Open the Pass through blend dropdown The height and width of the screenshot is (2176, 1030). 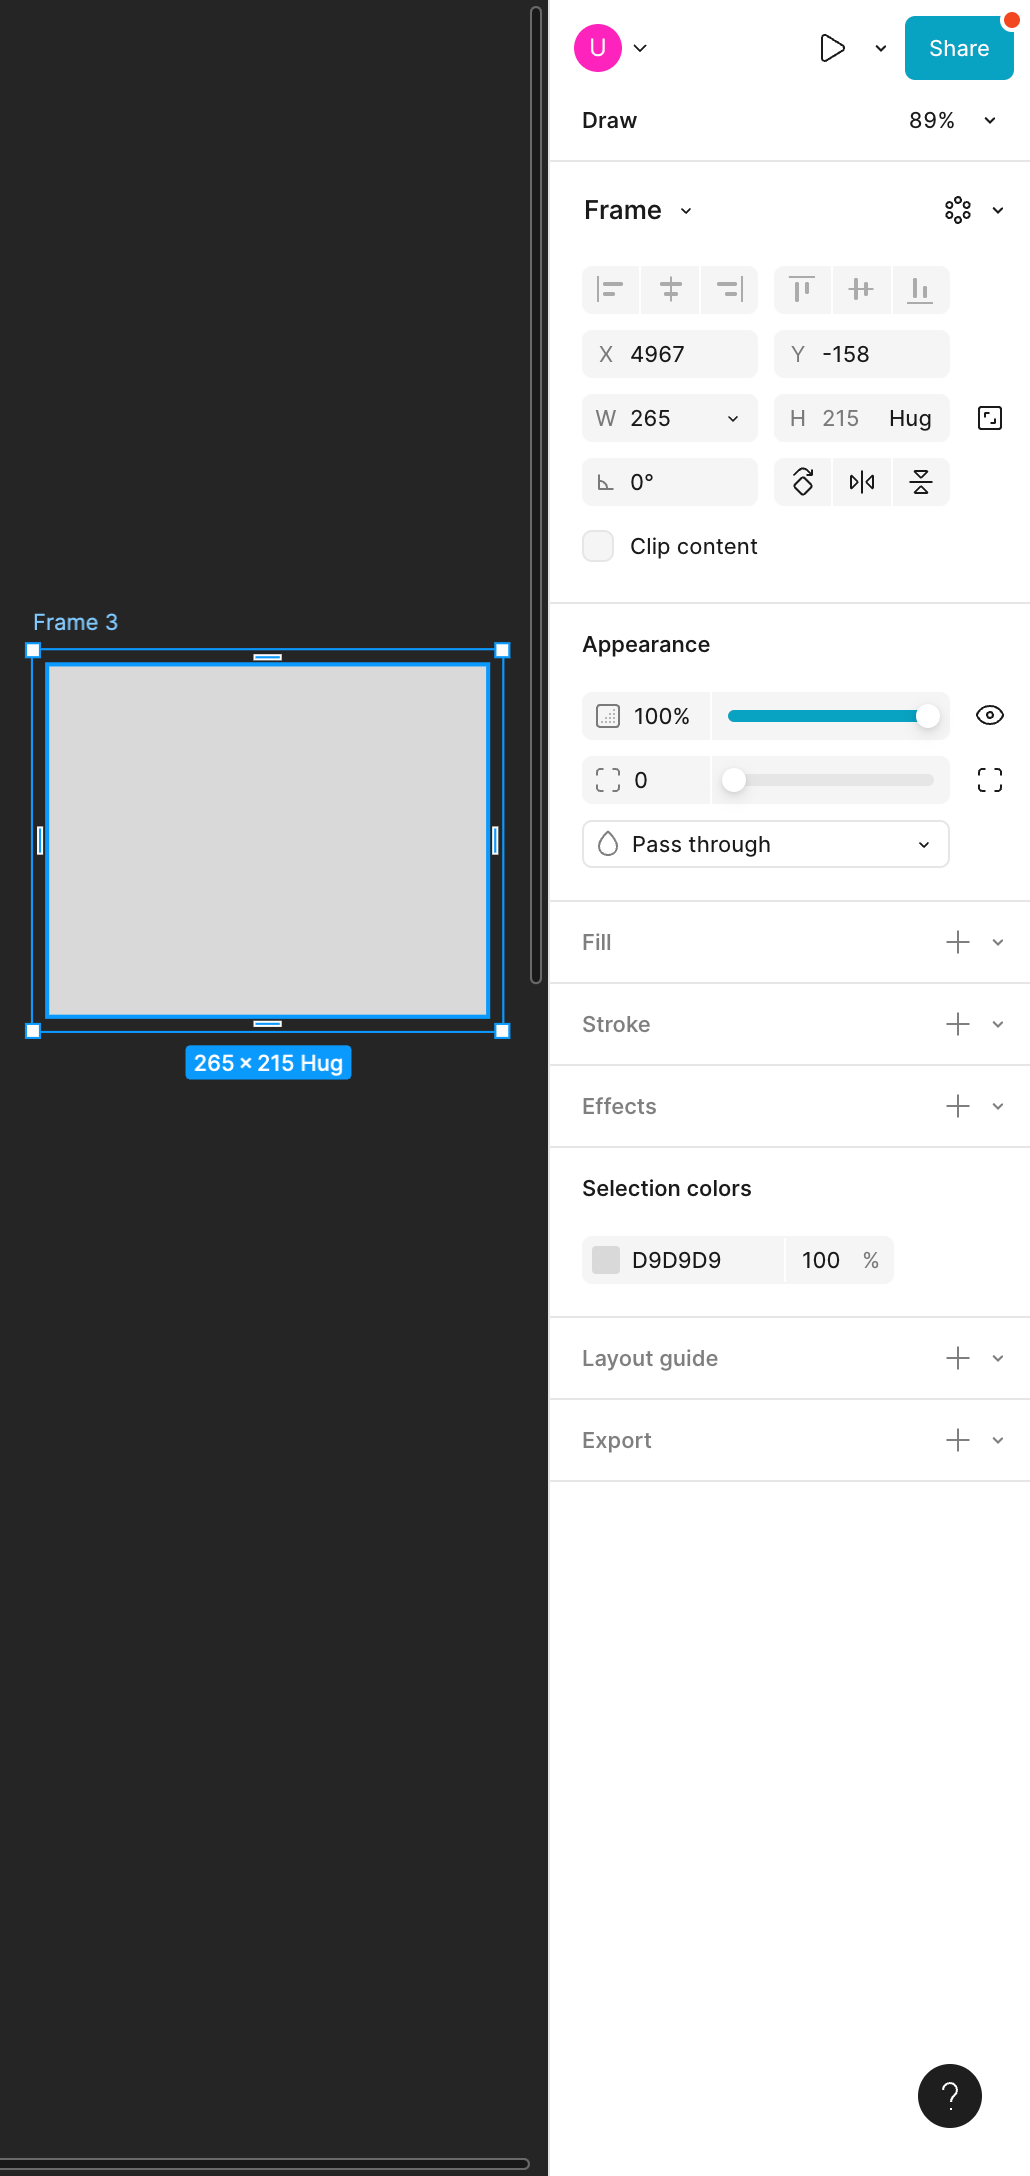tap(766, 844)
